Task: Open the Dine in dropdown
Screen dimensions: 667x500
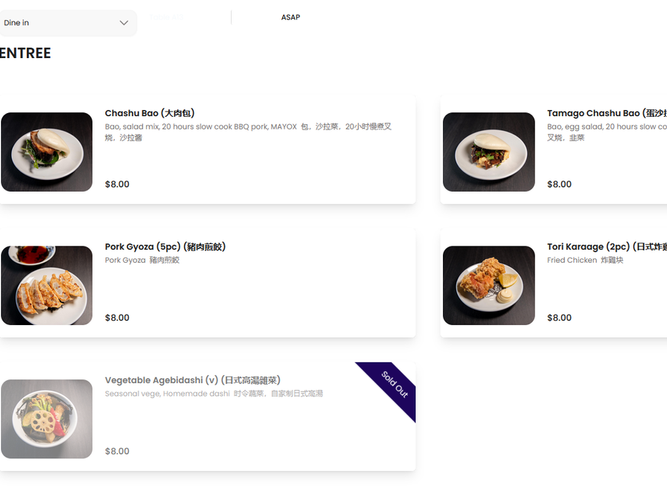Action: [x=60, y=23]
